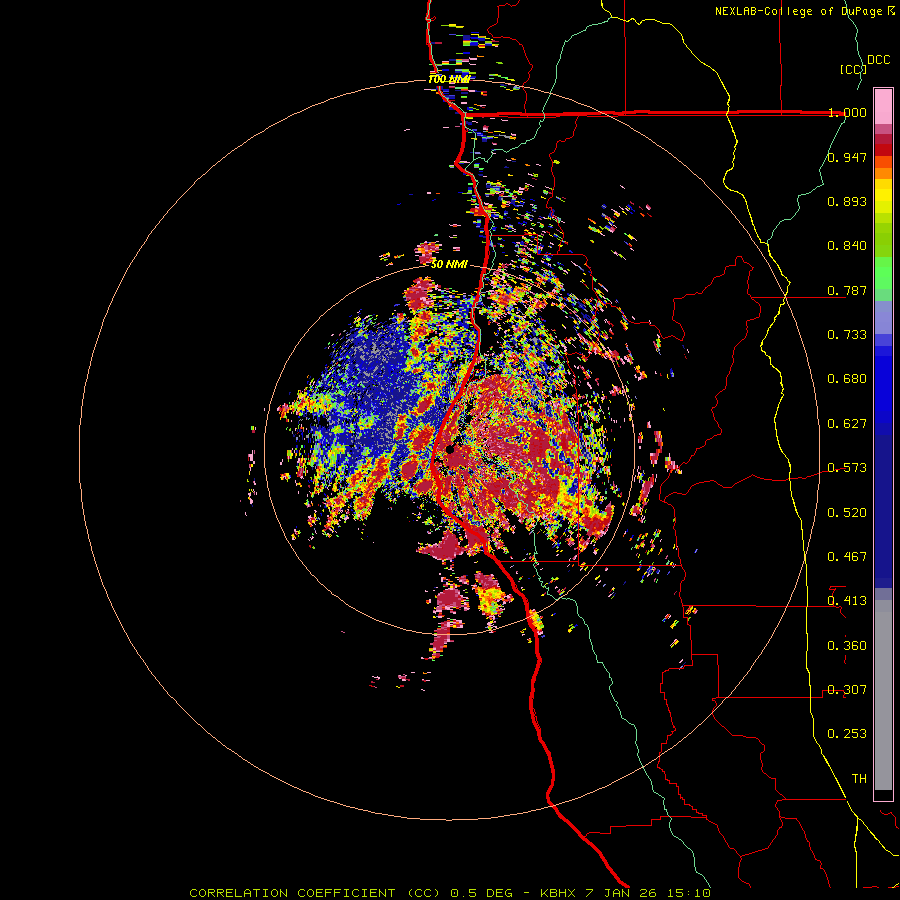Select the 0.893 scale value
Screen dimensions: 900x900
[847, 201]
